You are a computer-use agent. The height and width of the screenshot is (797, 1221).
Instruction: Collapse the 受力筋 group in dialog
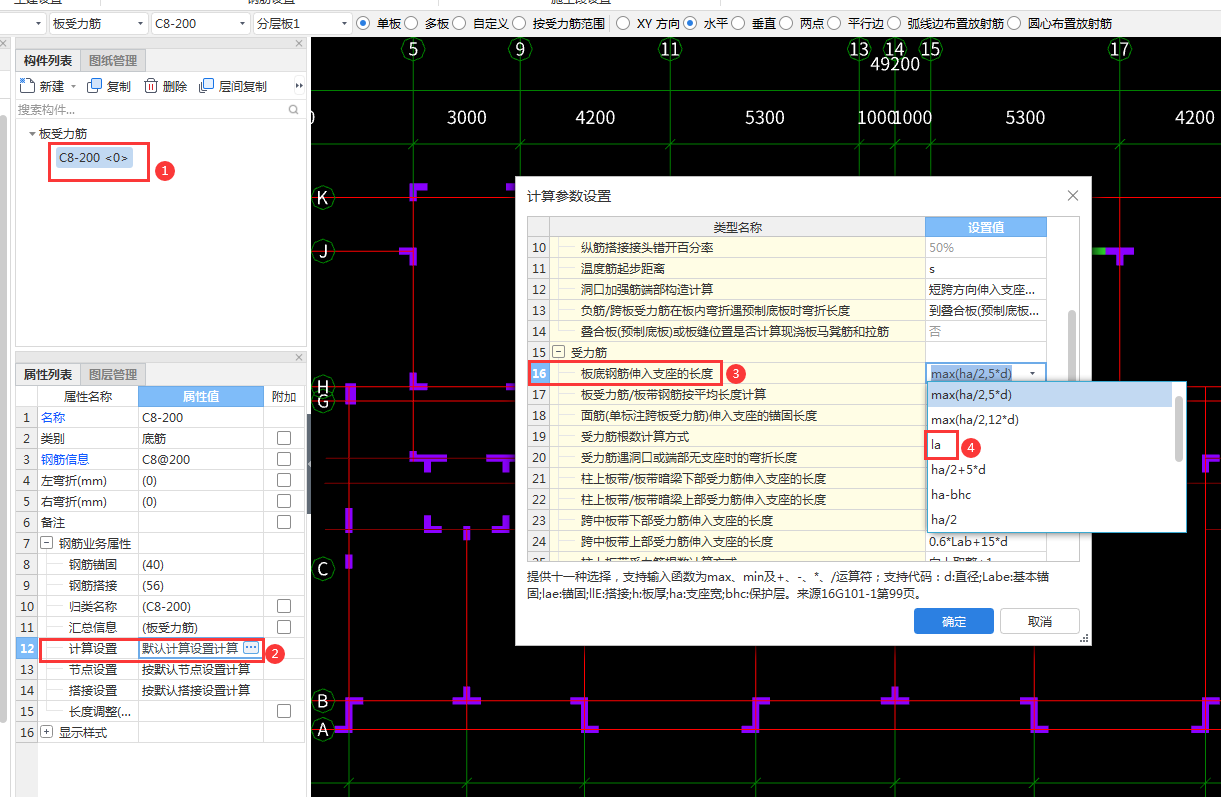coord(558,352)
